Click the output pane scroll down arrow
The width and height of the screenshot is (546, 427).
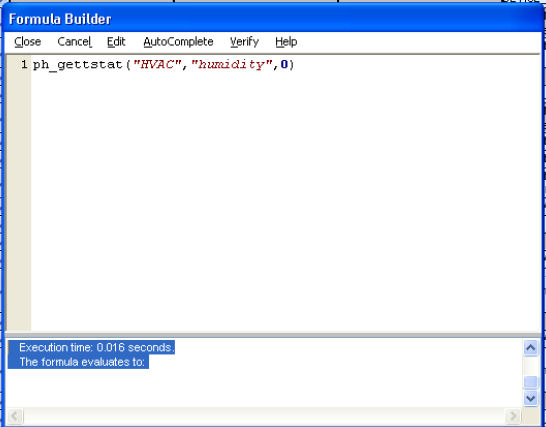tap(531, 398)
